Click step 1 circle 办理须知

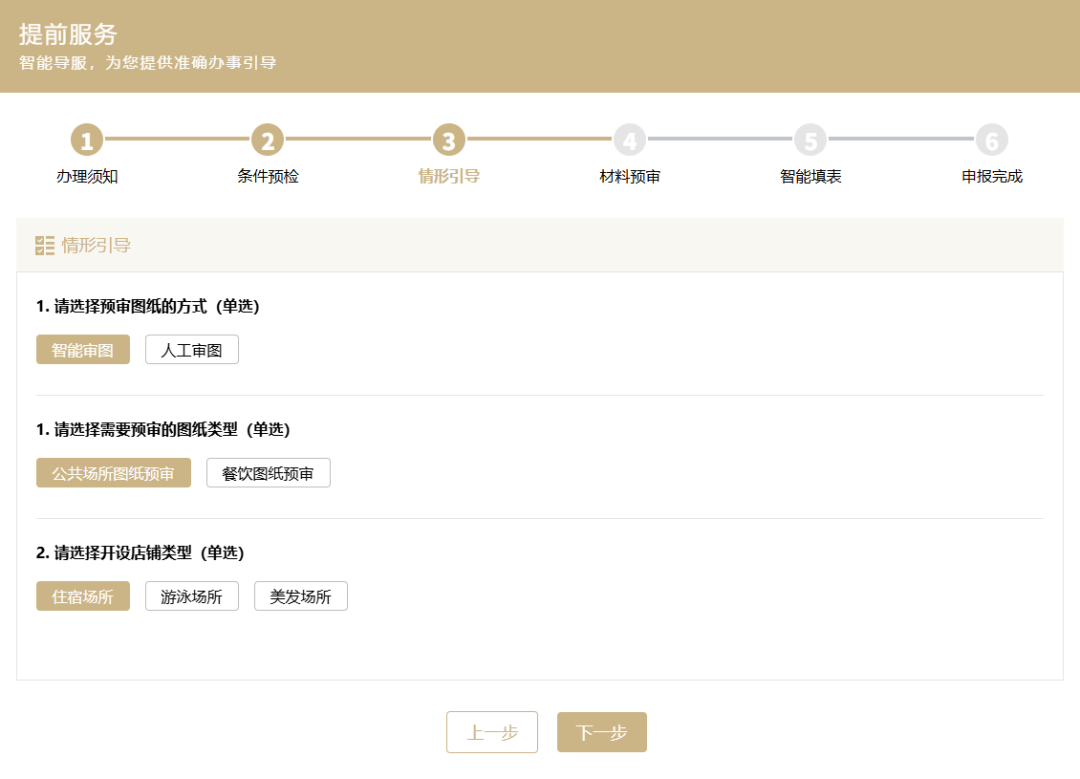tap(87, 141)
